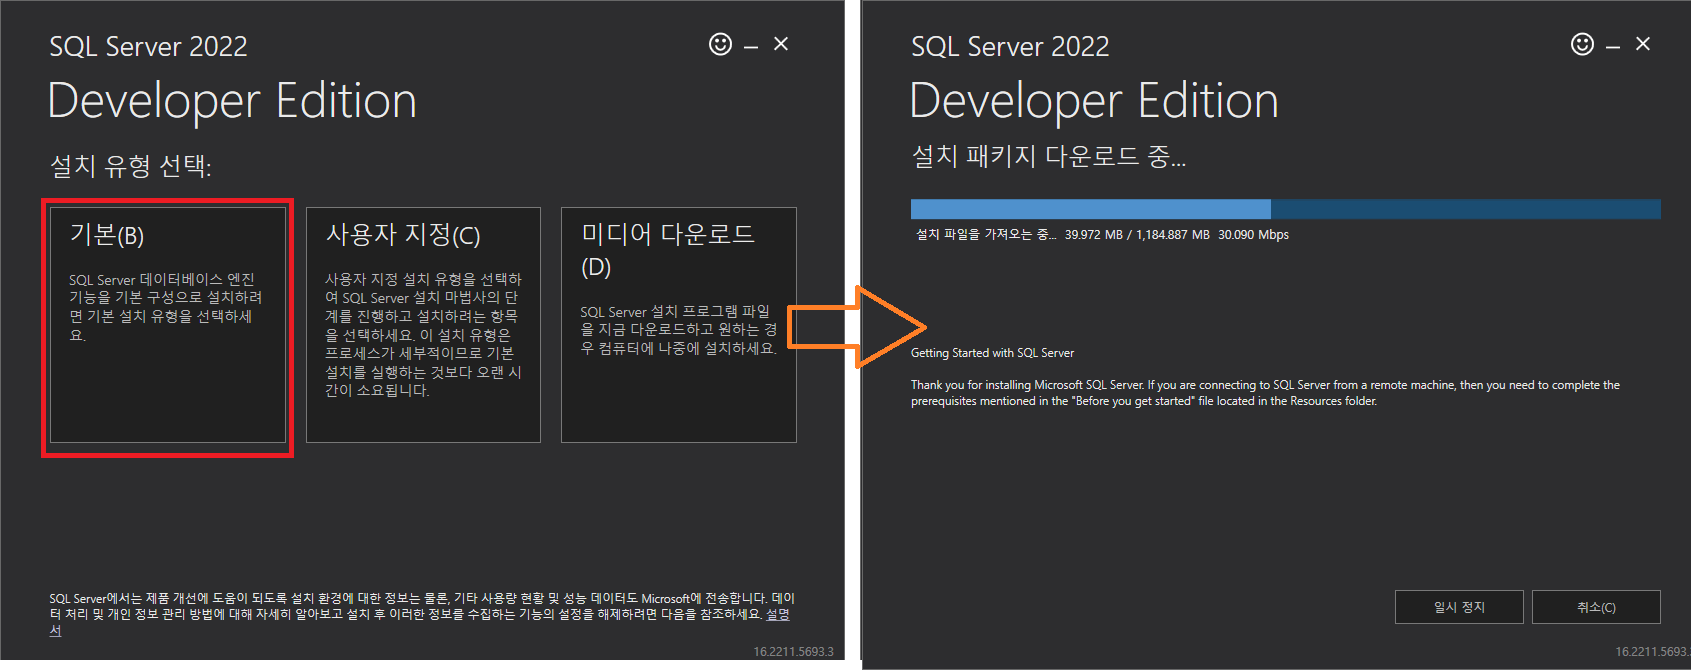The image size is (1691, 670).
Task: Pause the download with 일시 정지 button
Action: point(1459,607)
